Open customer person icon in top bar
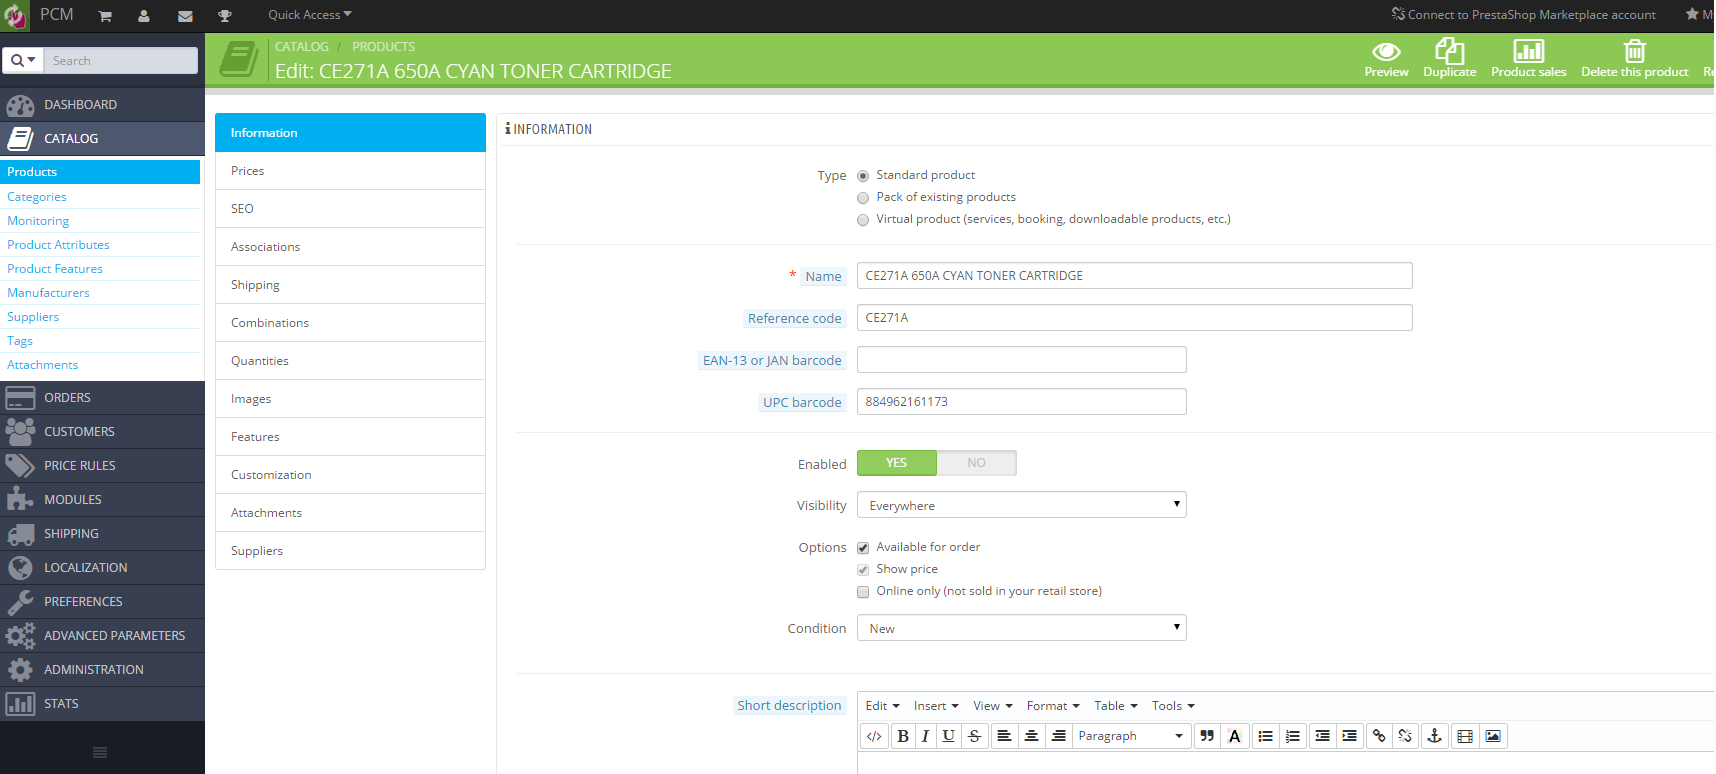1716x774 pixels. (x=144, y=16)
